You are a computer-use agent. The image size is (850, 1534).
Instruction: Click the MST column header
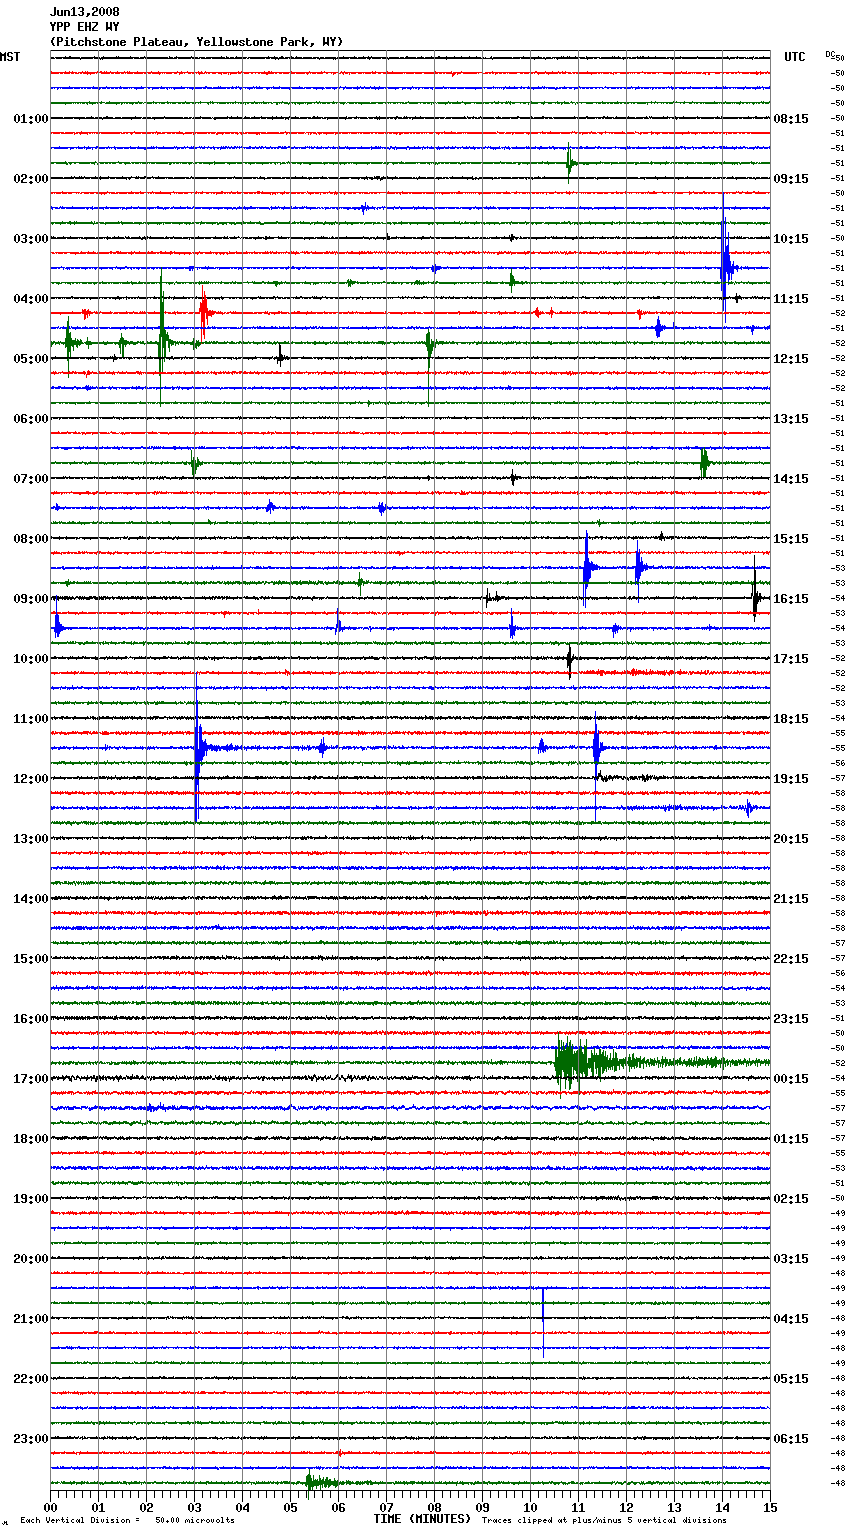pos(10,57)
